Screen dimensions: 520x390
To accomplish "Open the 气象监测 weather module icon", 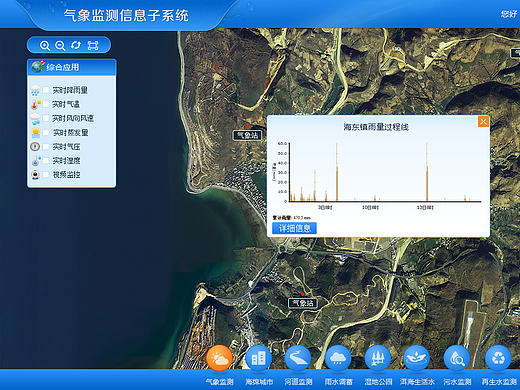I will (x=219, y=358).
